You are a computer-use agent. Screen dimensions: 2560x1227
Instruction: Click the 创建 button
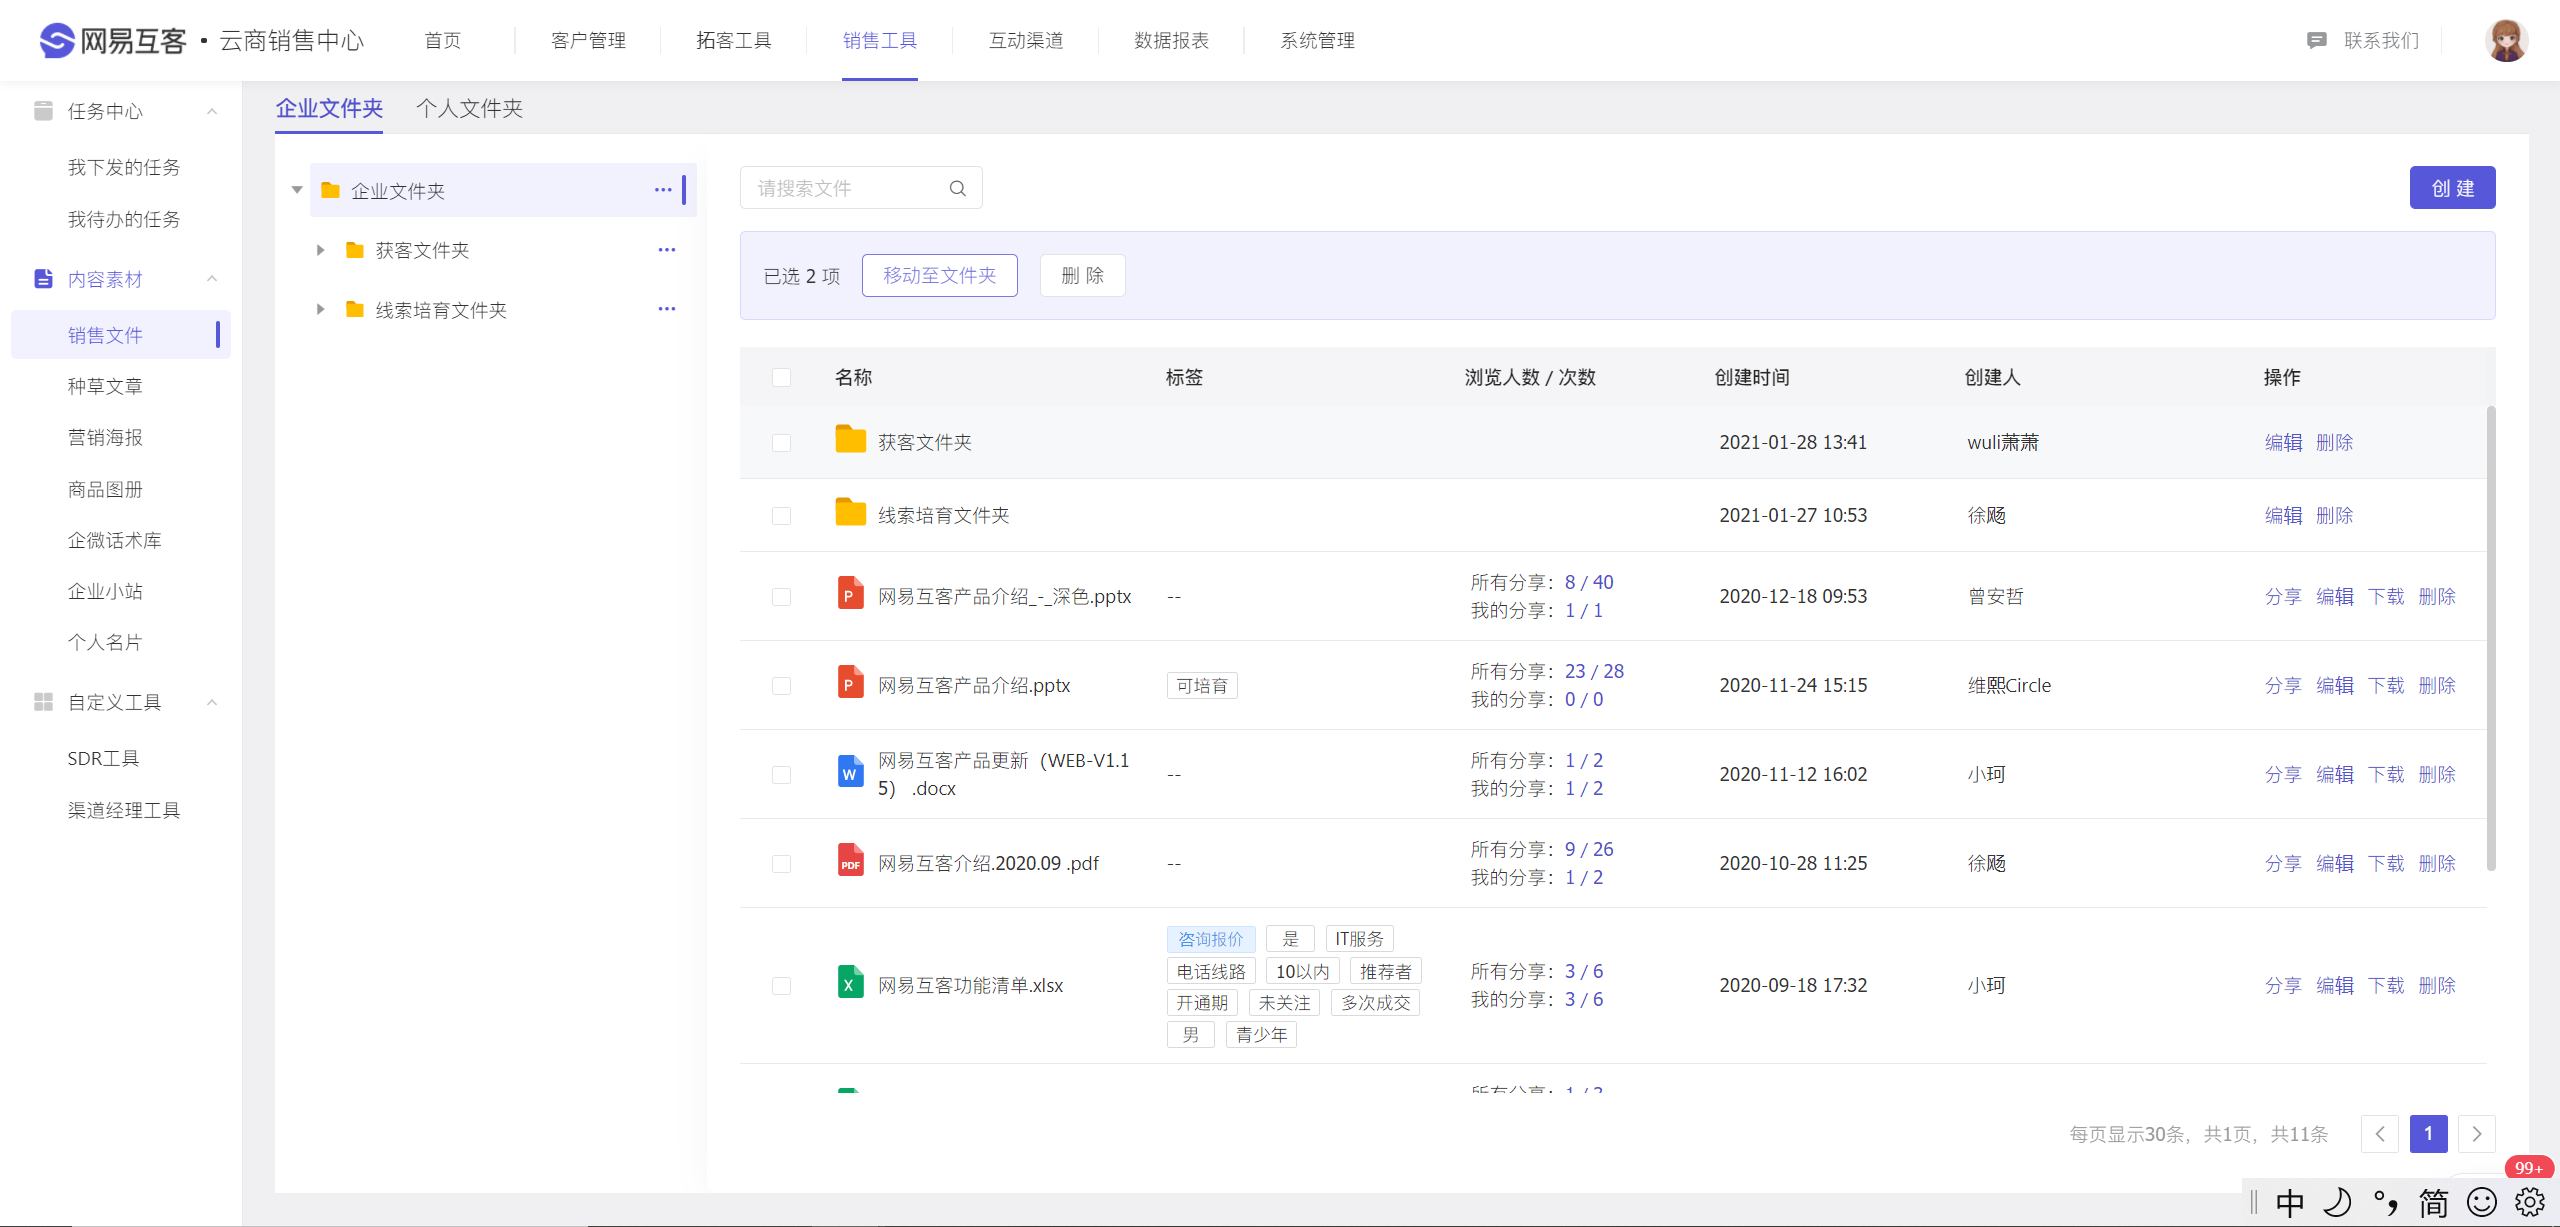tap(2452, 188)
